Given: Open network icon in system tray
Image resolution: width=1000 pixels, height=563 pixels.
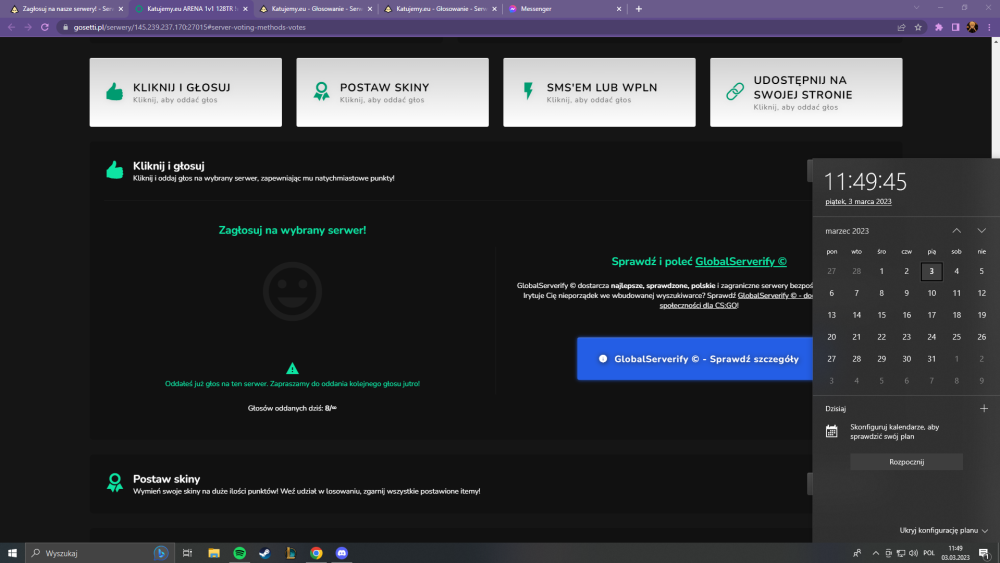Looking at the screenshot, I should point(901,553).
